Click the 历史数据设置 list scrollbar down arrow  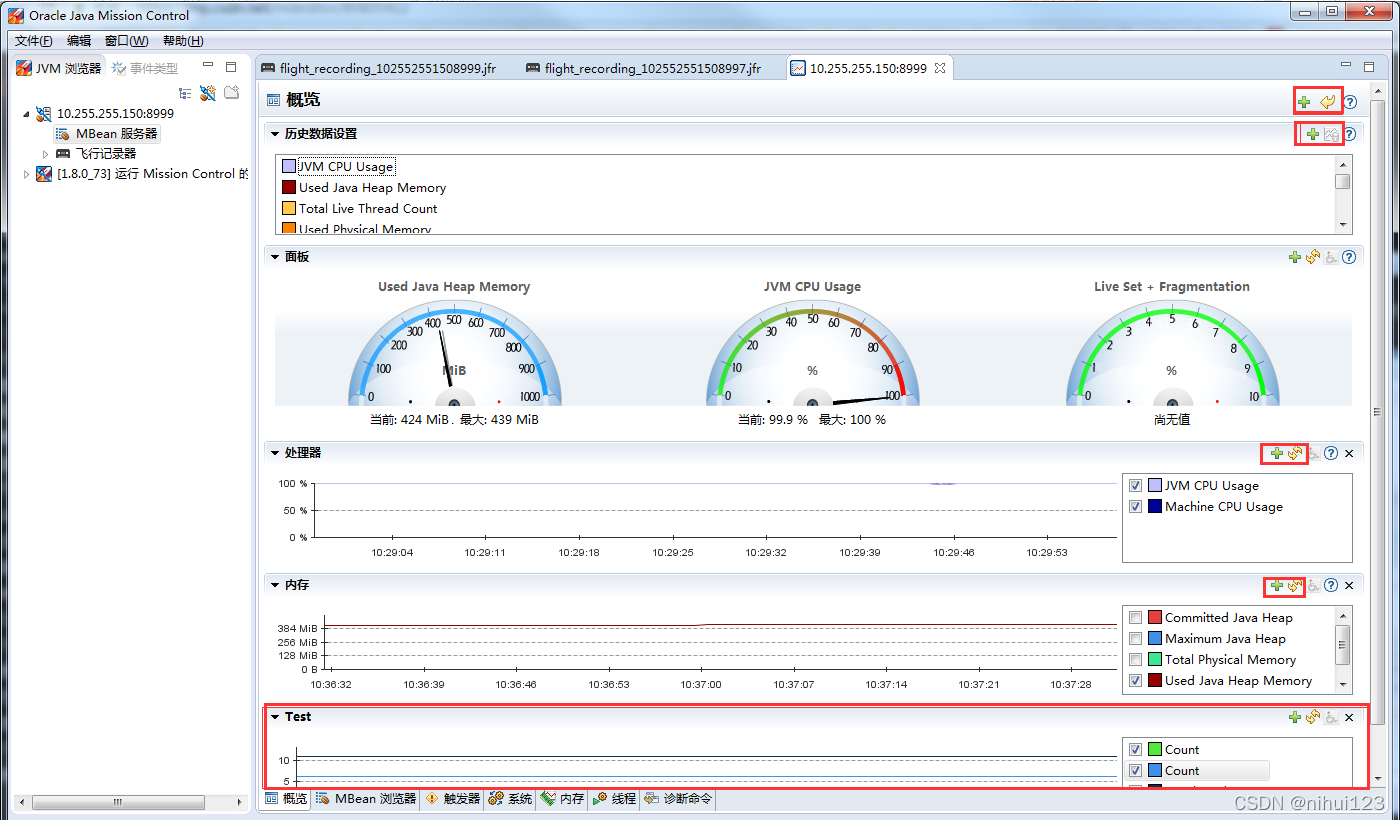pos(1343,226)
